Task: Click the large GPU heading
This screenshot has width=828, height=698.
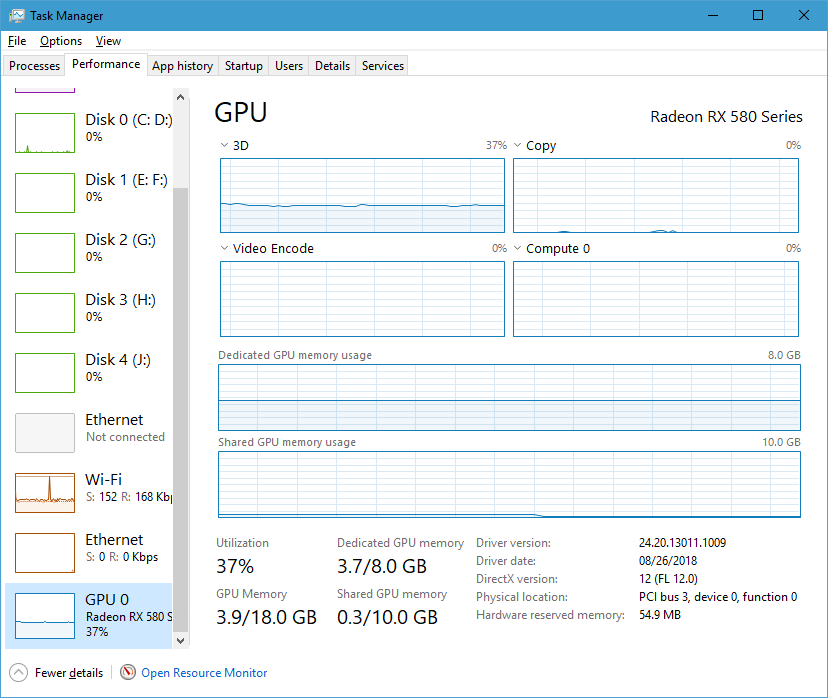Action: pos(241,112)
